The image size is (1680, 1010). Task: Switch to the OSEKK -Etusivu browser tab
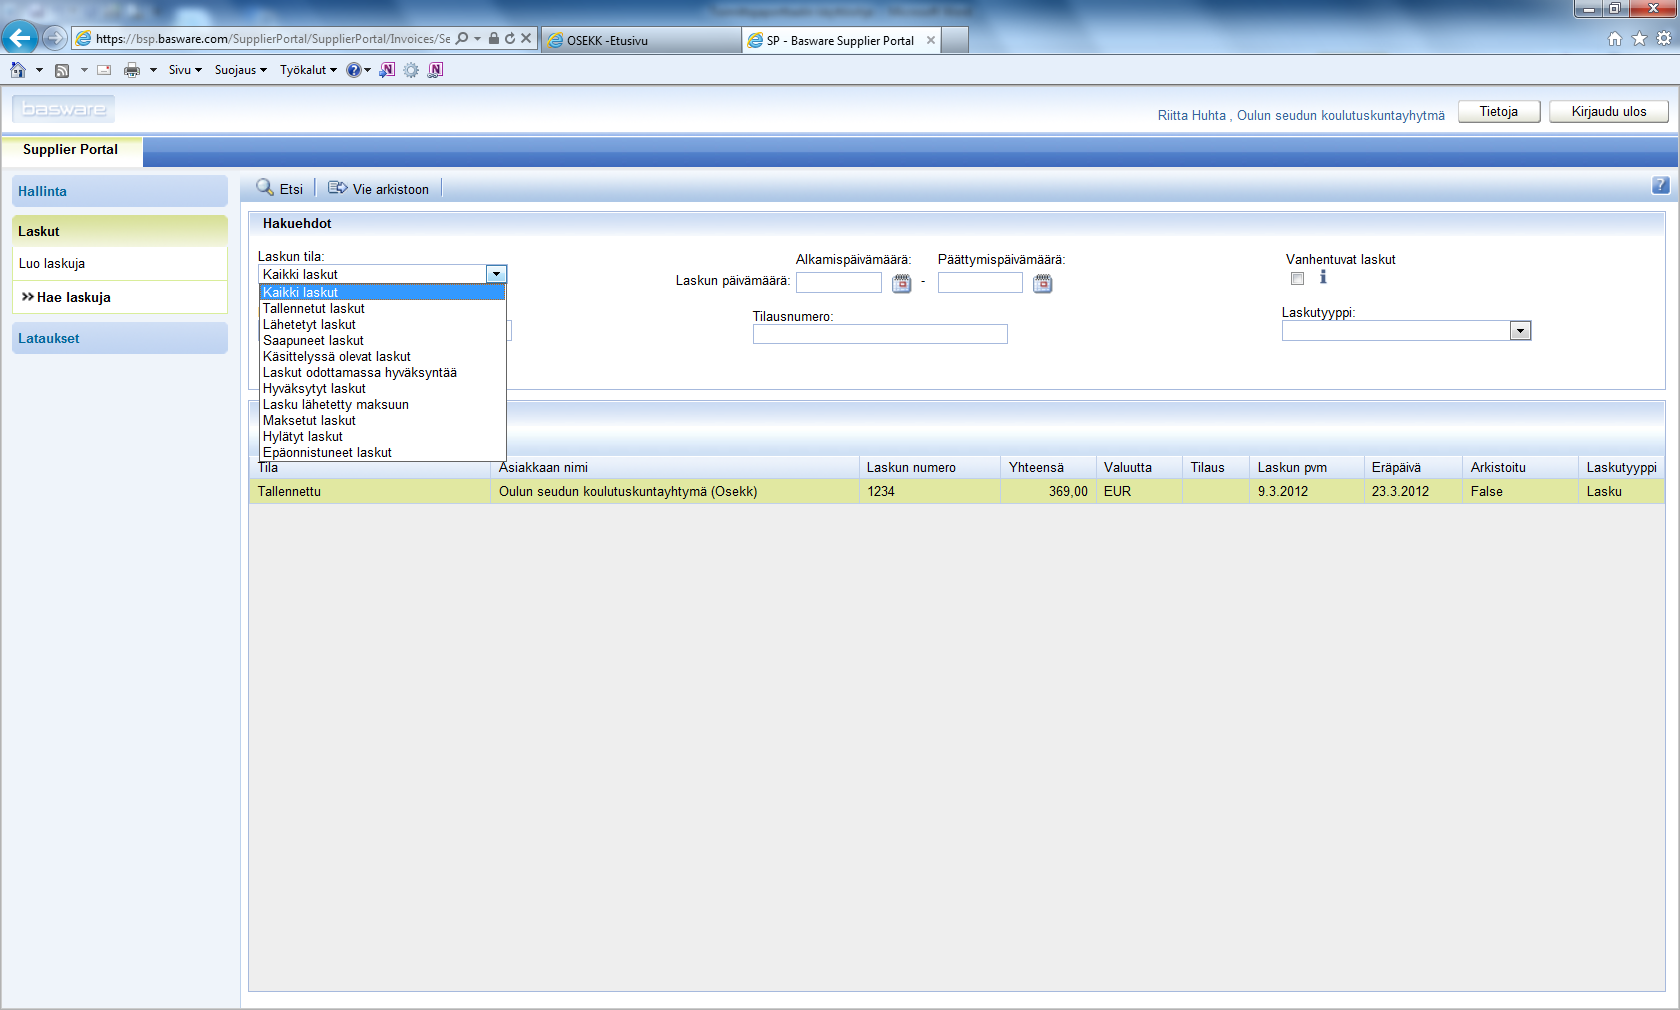coord(640,40)
